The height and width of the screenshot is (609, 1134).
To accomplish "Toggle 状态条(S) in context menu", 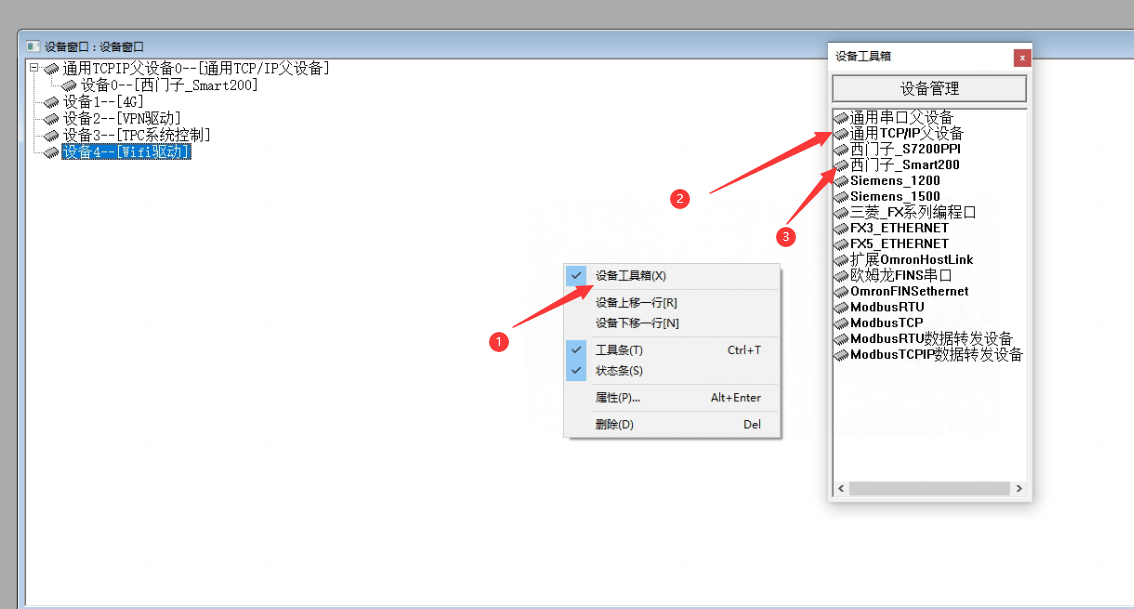I will (672, 370).
